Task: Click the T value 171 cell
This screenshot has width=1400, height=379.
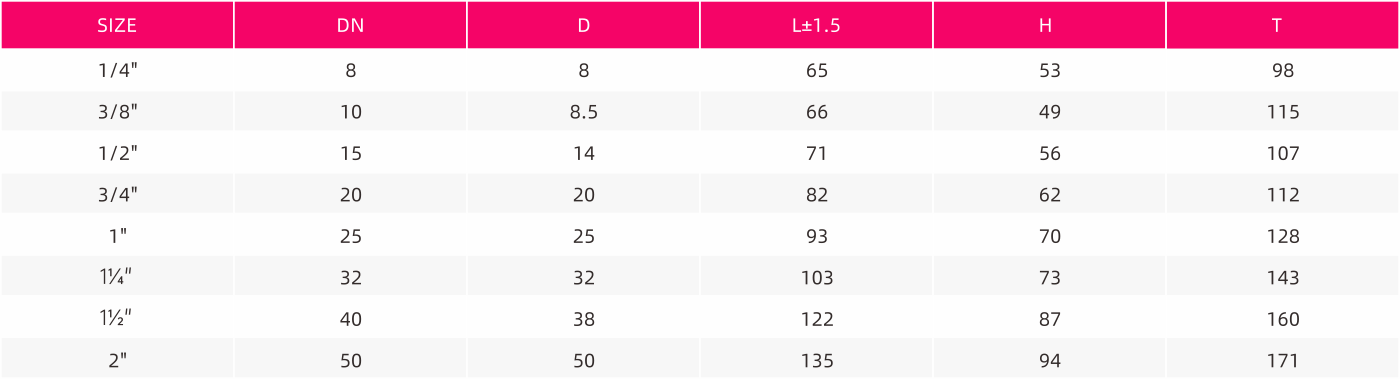Action: [x=1283, y=360]
